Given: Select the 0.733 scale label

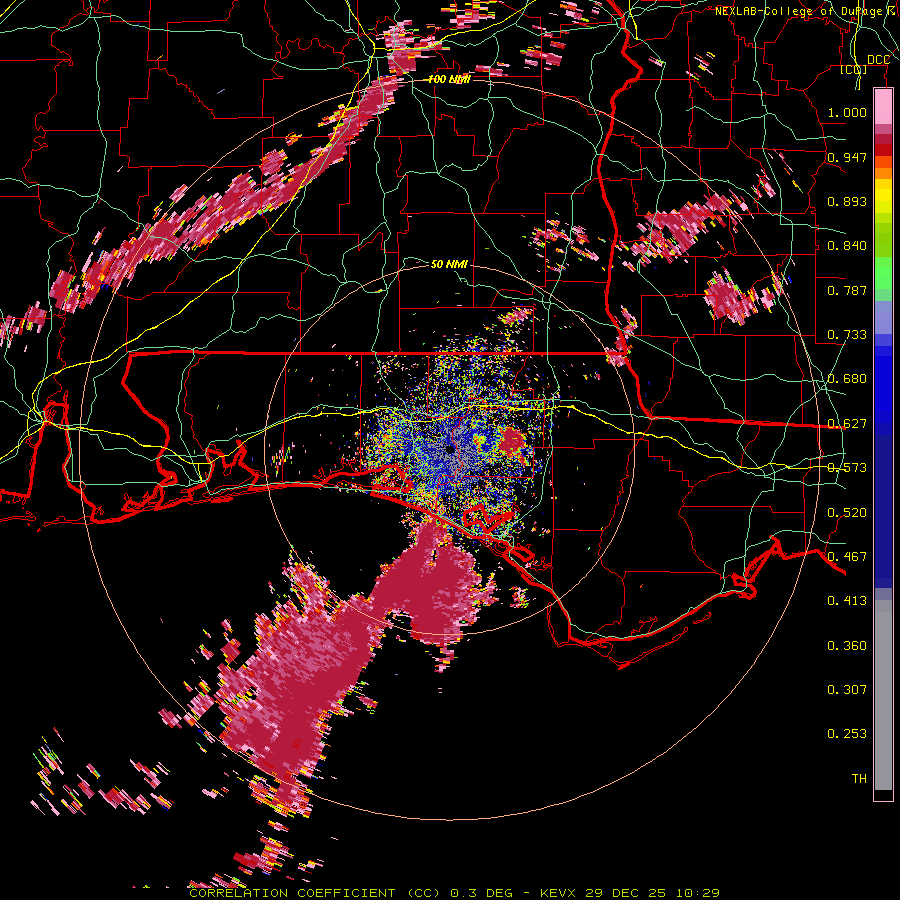Looking at the screenshot, I should [847, 335].
